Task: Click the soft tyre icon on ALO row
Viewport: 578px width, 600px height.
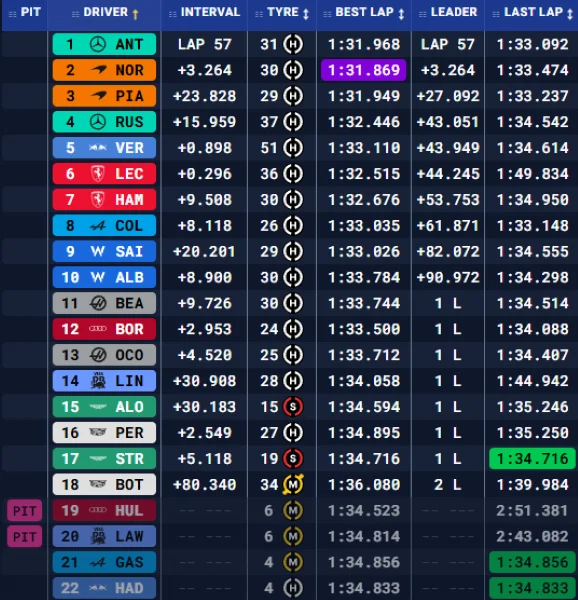Action: coord(293,407)
